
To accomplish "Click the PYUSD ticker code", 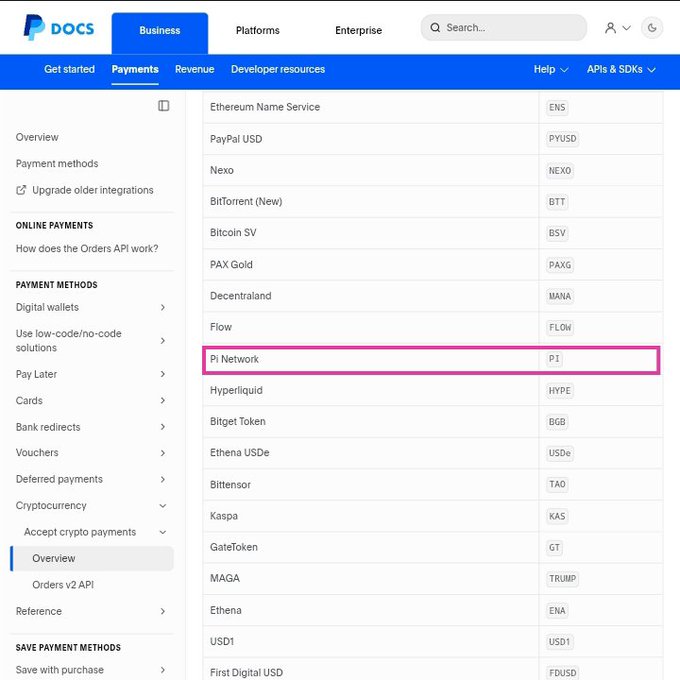I will click(x=562, y=139).
